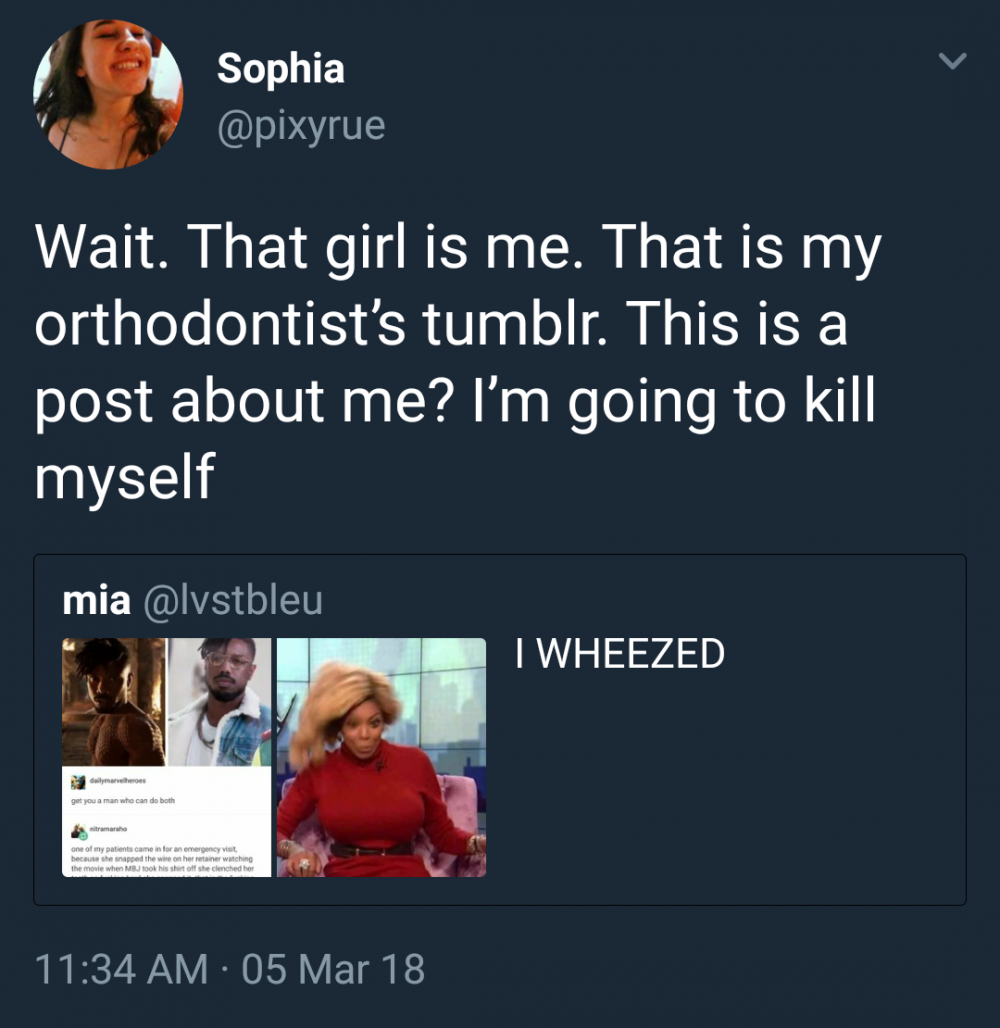The width and height of the screenshot is (1000, 1028).
Task: Click the name mia in the quoted tweet
Action: (96, 600)
